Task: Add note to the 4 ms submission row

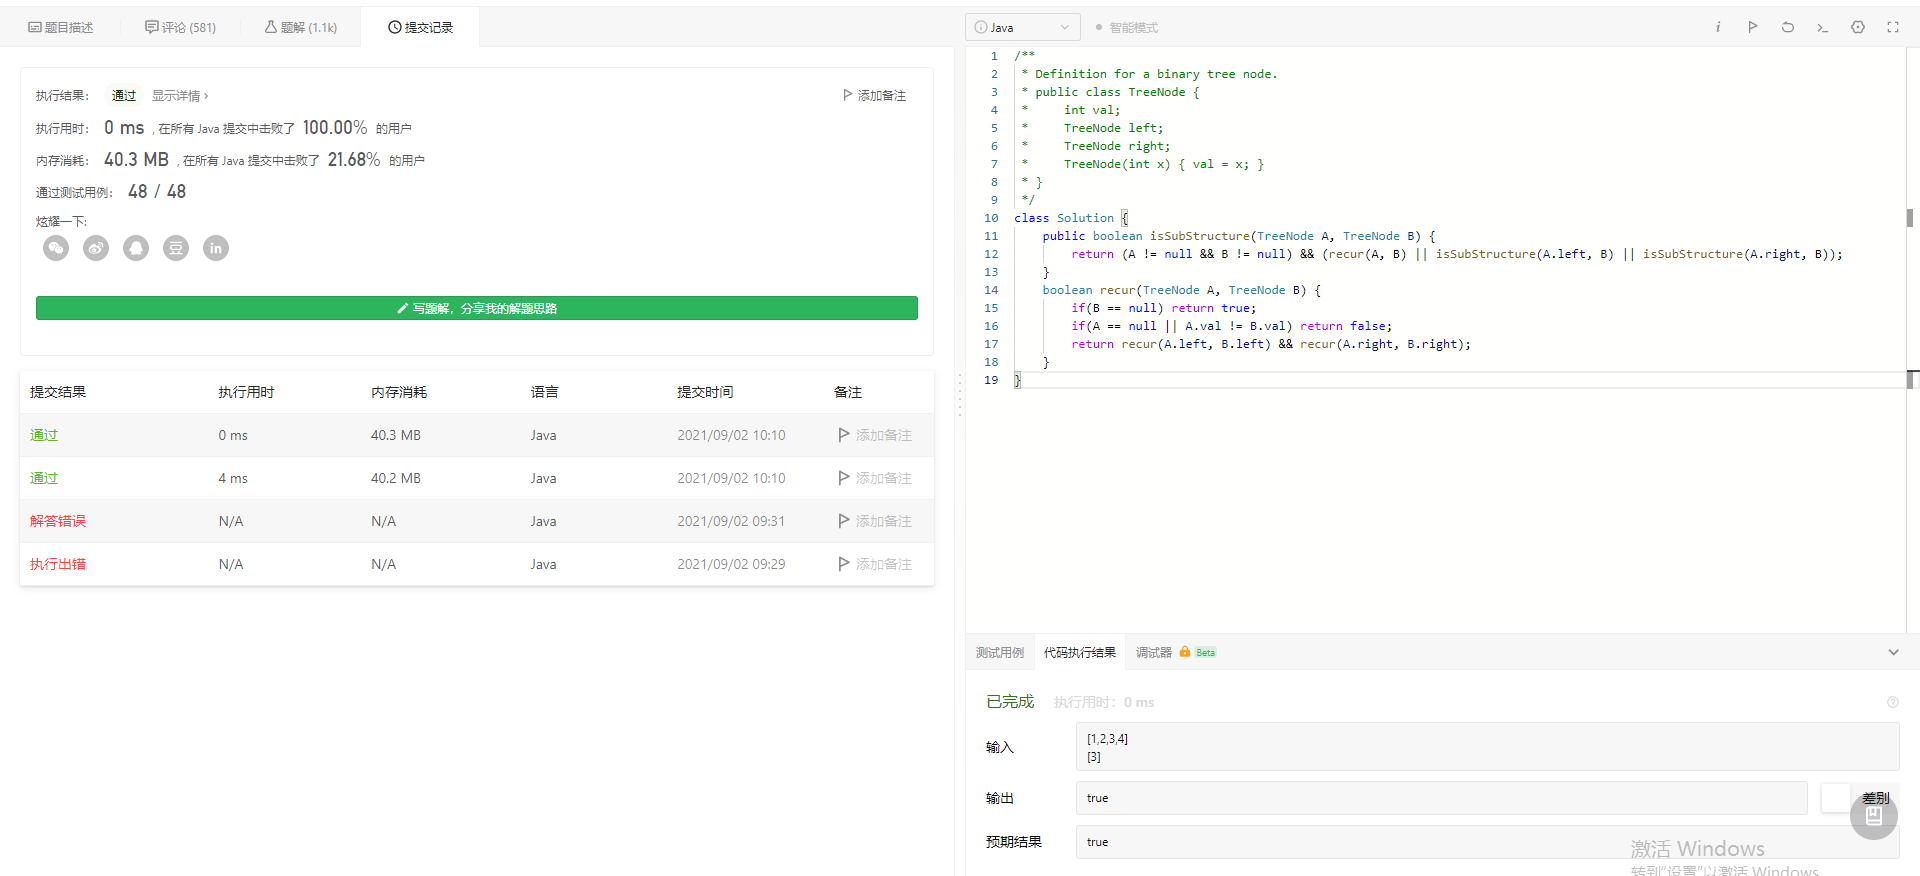Action: 875,478
